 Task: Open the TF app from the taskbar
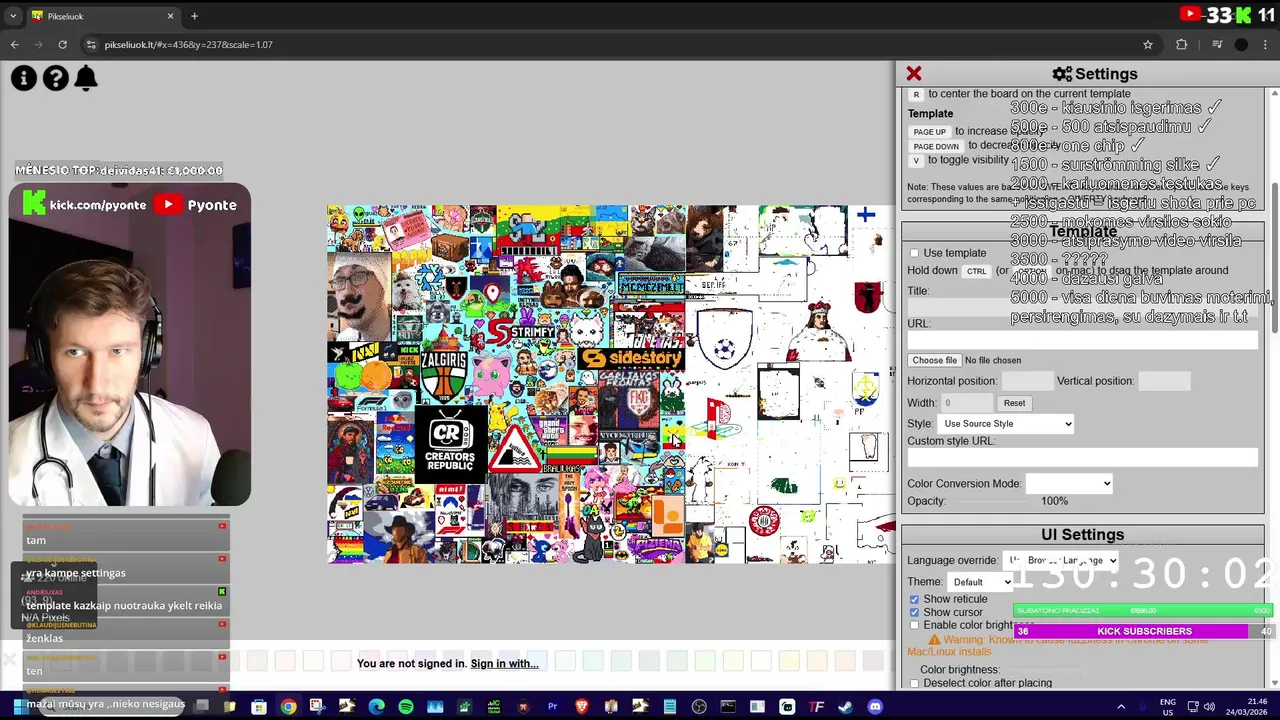[x=816, y=707]
